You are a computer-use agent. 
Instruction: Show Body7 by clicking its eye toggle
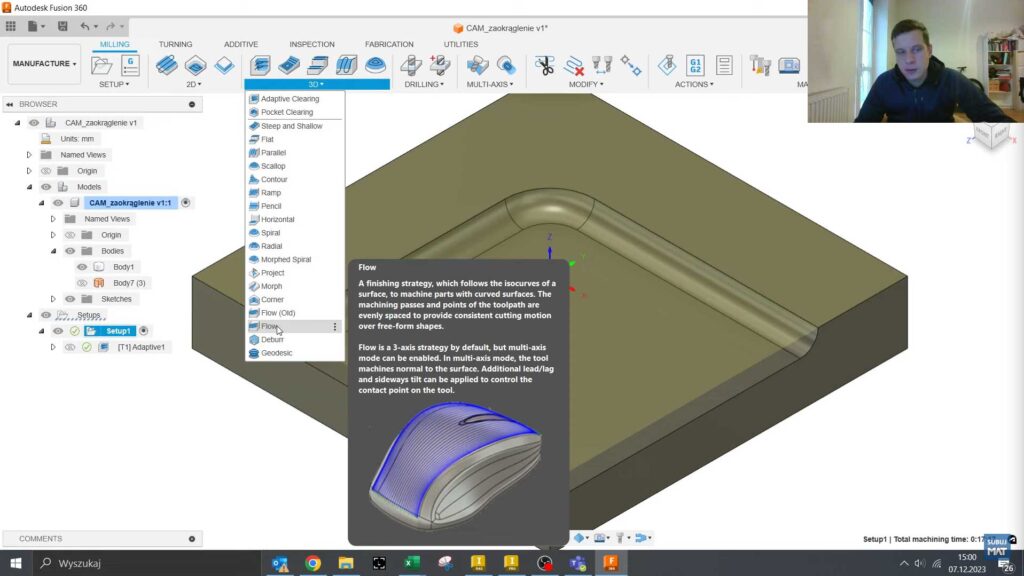(83, 282)
